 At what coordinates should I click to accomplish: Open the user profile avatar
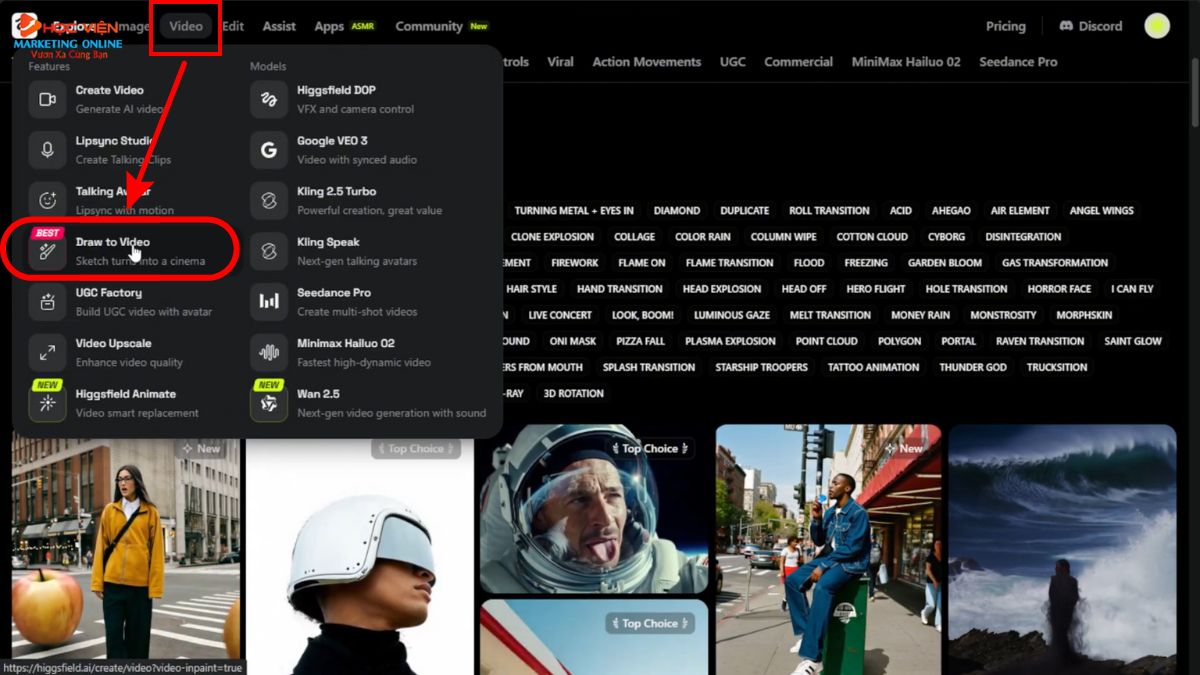tap(1157, 26)
